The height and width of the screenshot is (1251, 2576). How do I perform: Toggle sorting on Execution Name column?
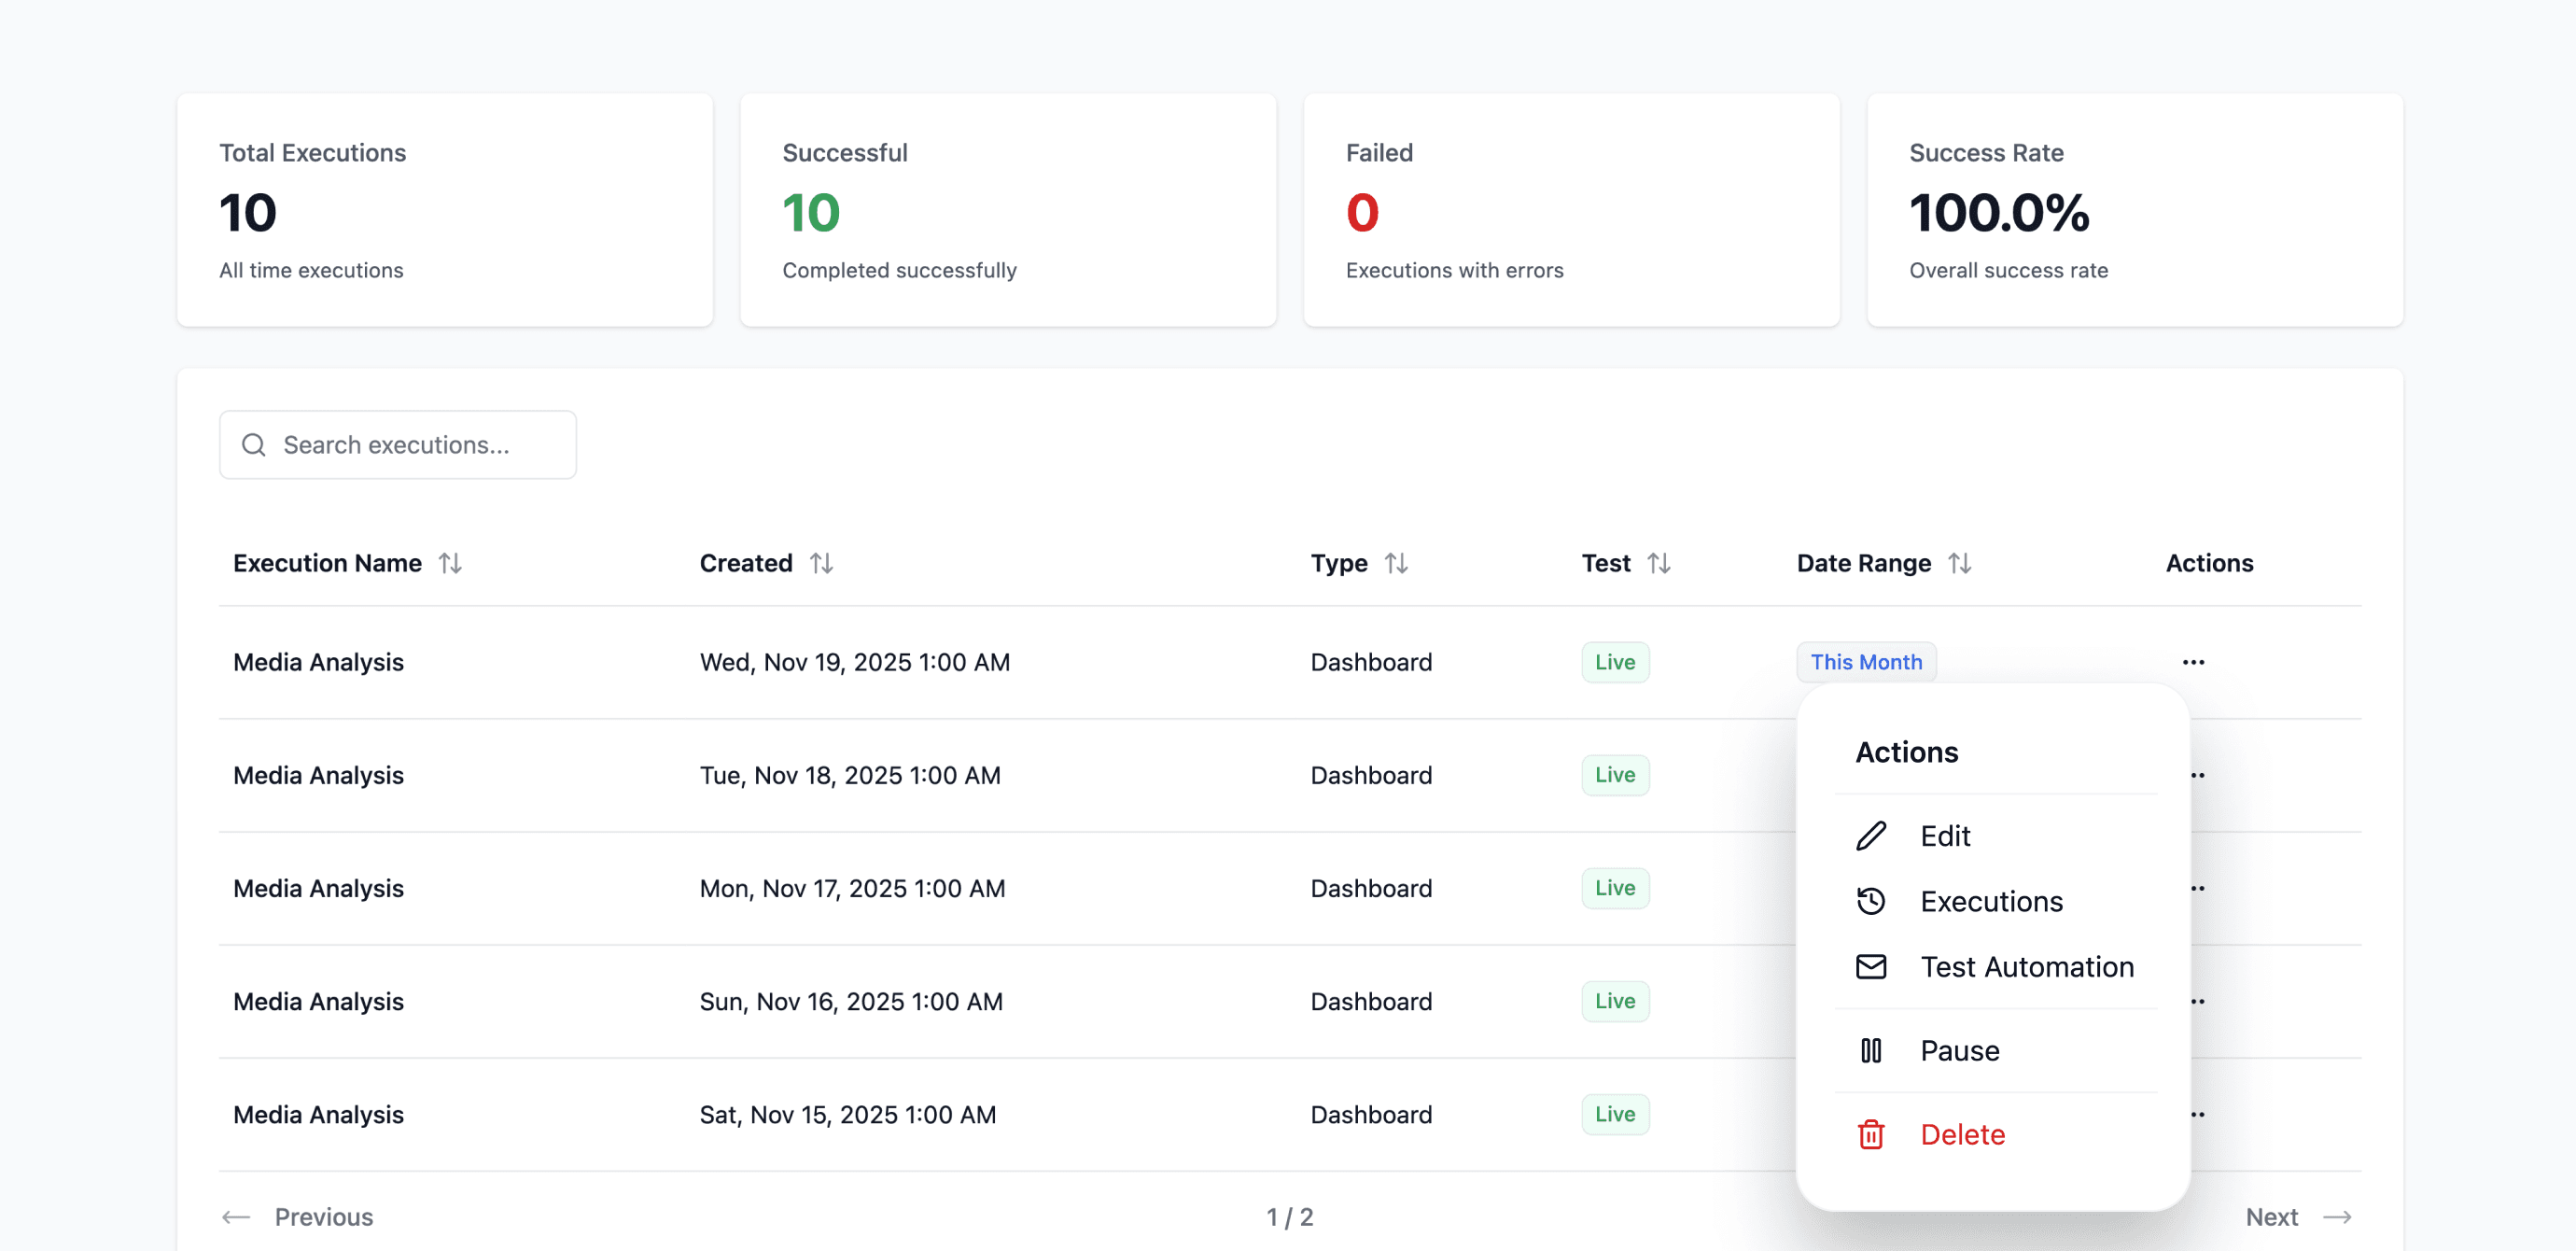click(451, 563)
